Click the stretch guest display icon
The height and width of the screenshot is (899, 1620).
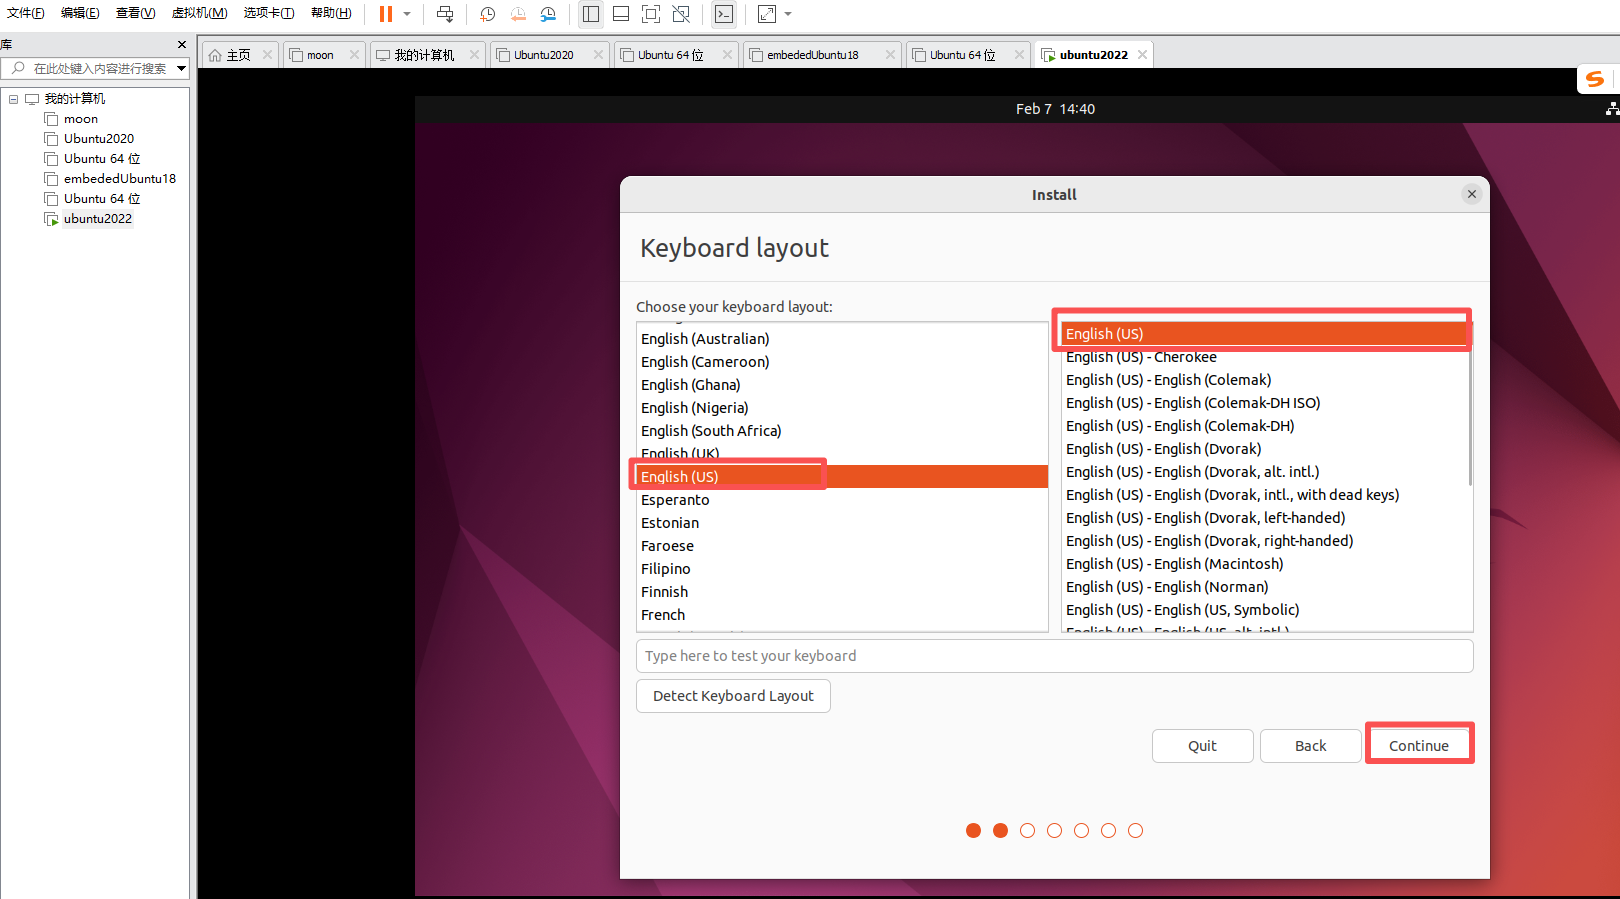point(767,14)
